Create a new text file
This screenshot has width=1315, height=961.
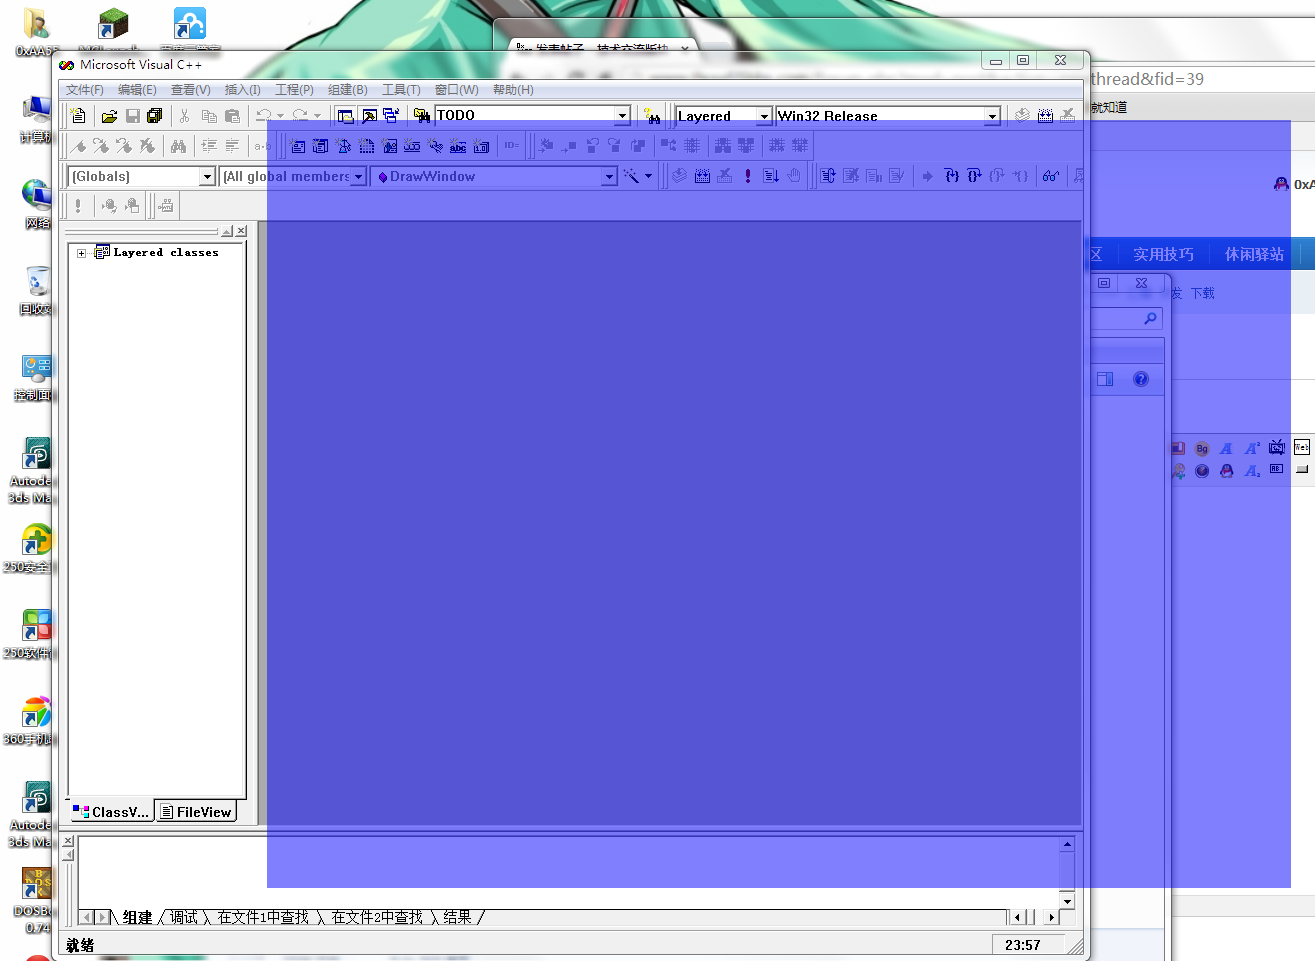(x=78, y=115)
